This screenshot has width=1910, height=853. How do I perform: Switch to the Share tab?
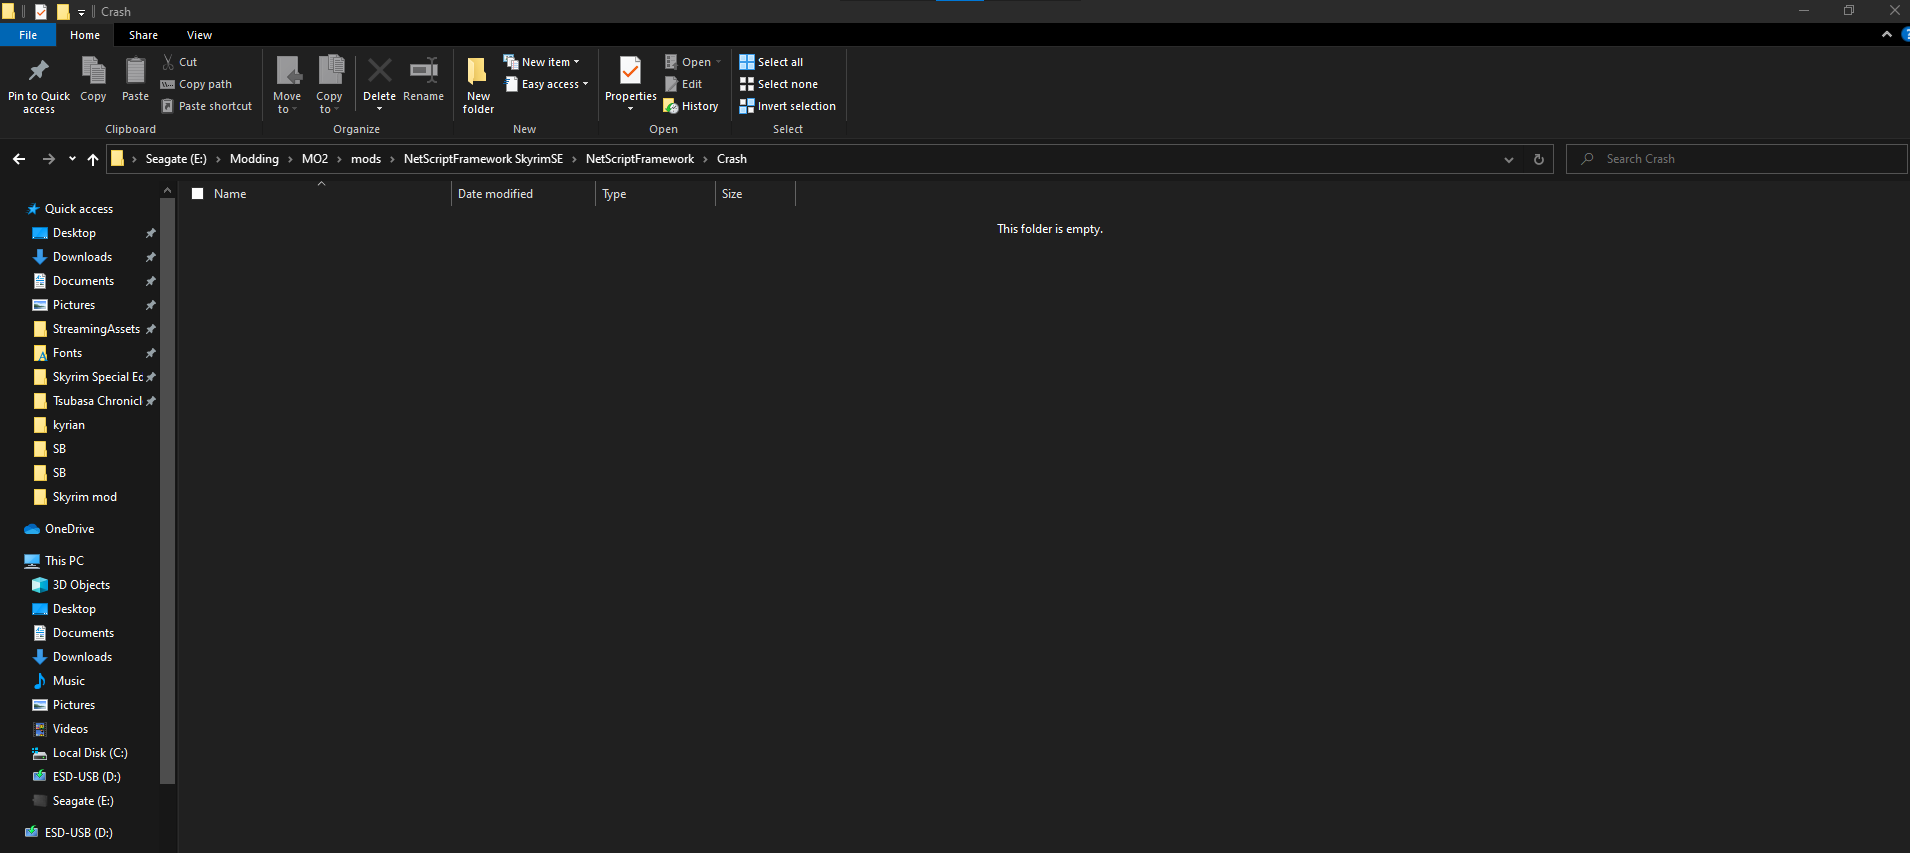(x=143, y=35)
